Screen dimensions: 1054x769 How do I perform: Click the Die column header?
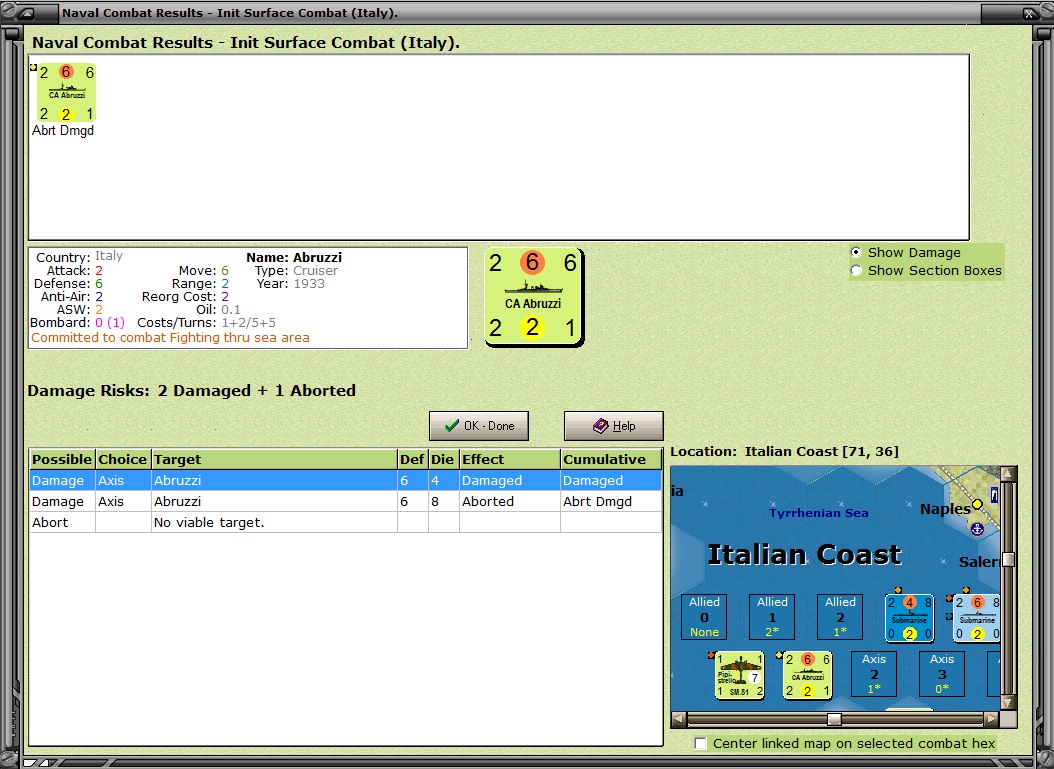pyautogui.click(x=443, y=460)
